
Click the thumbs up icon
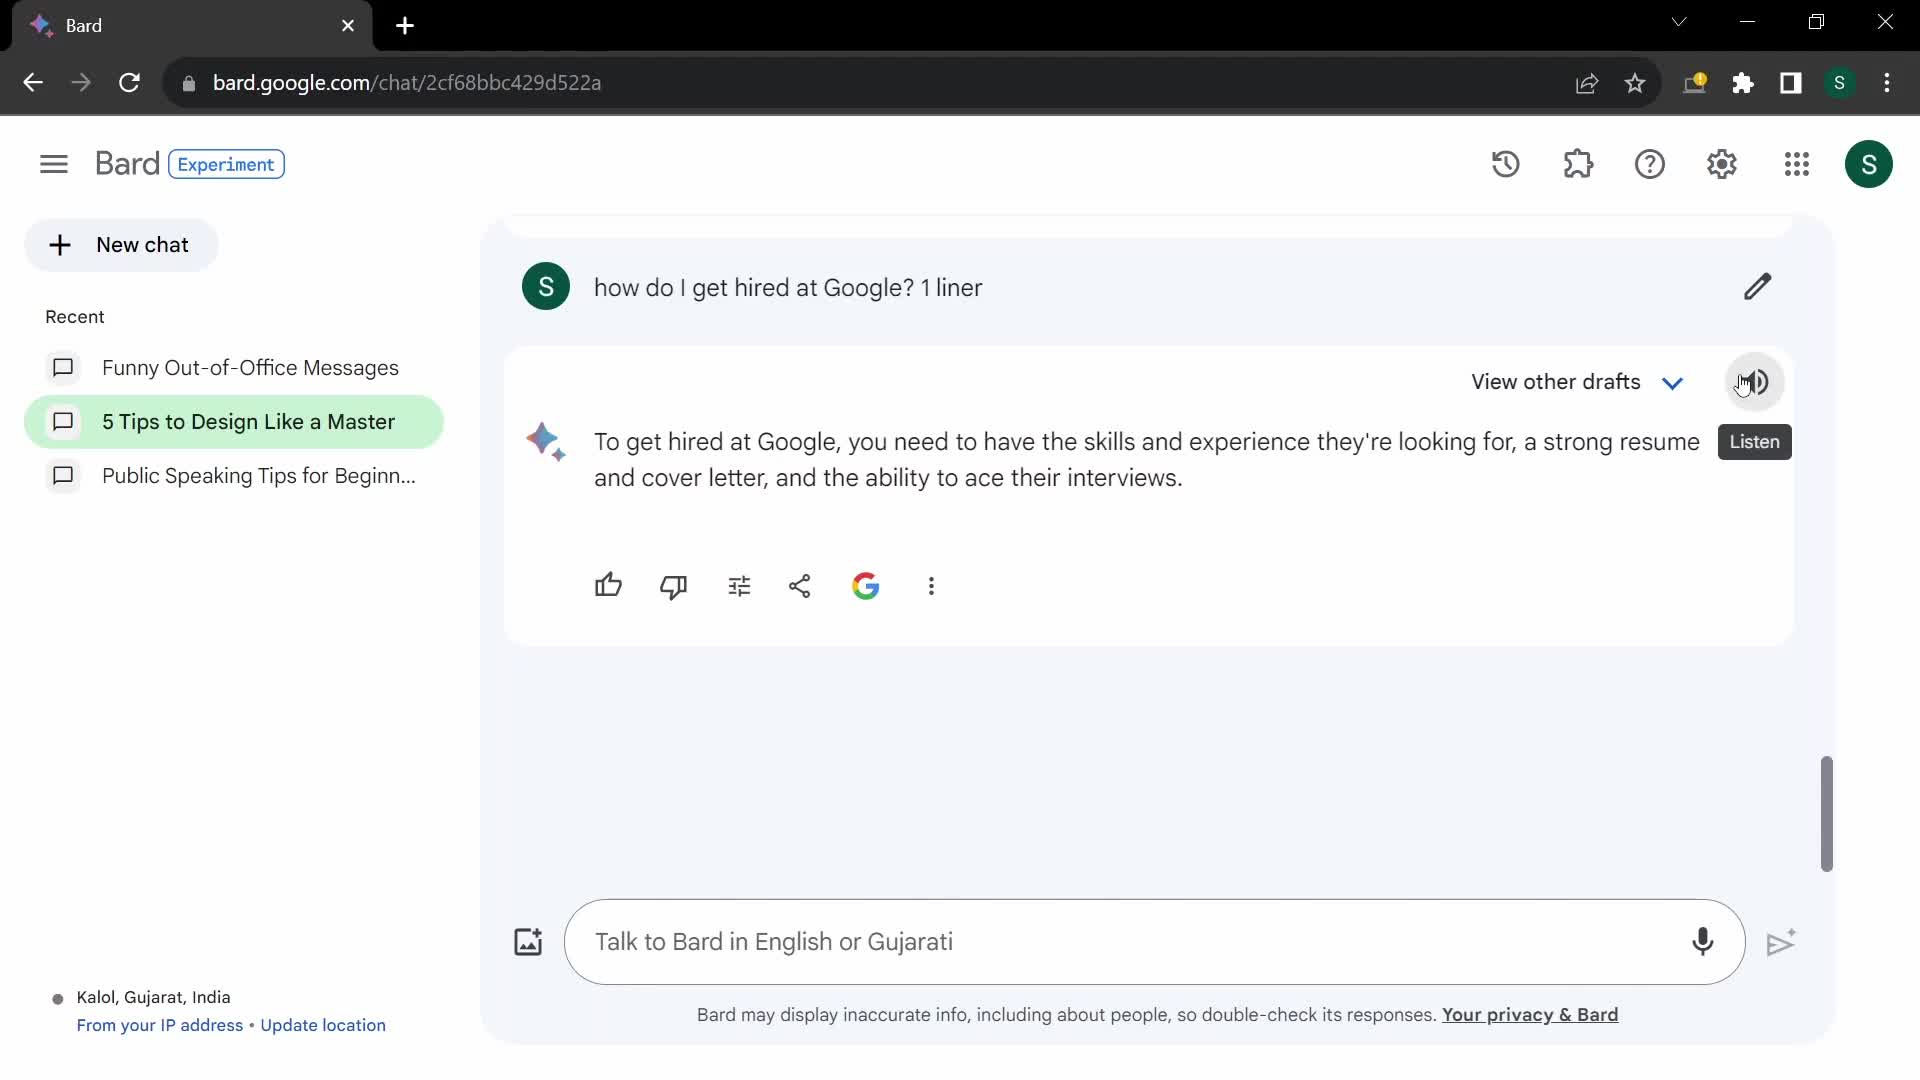[x=608, y=585]
